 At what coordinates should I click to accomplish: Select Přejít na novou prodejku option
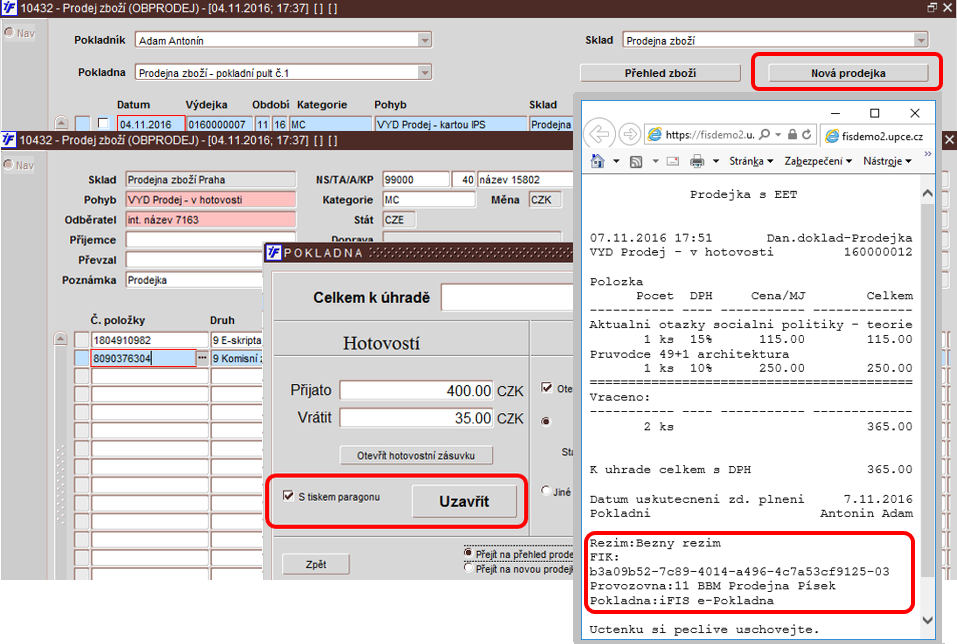click(x=468, y=568)
